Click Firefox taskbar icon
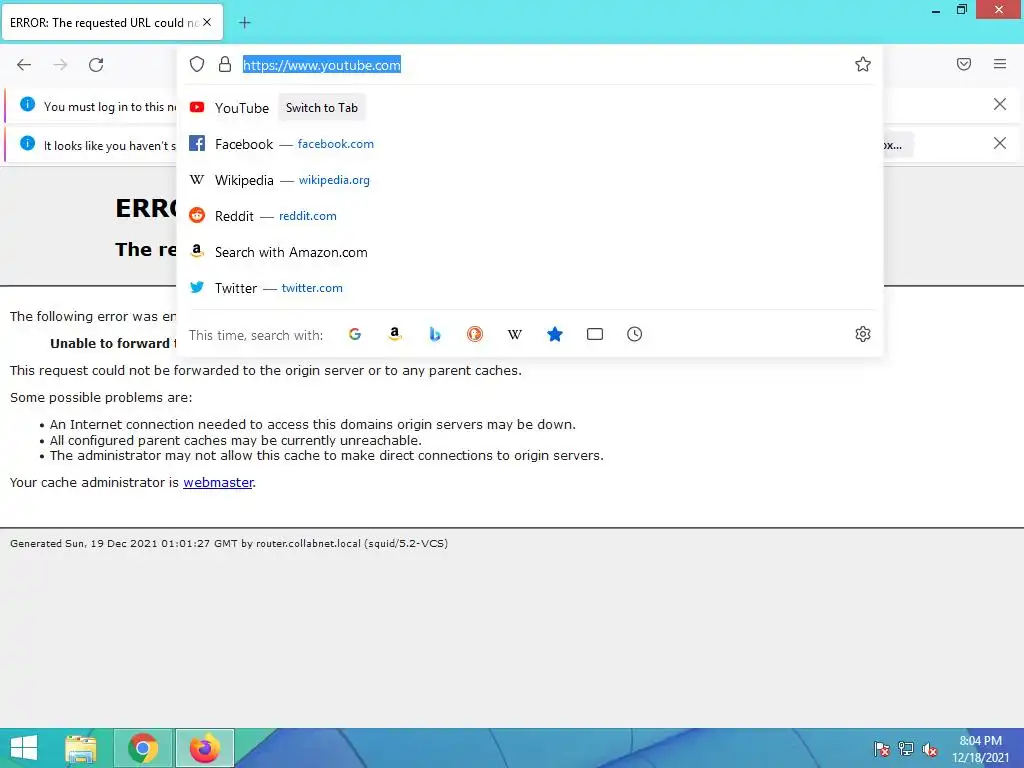The height and width of the screenshot is (768, 1024). coord(204,748)
